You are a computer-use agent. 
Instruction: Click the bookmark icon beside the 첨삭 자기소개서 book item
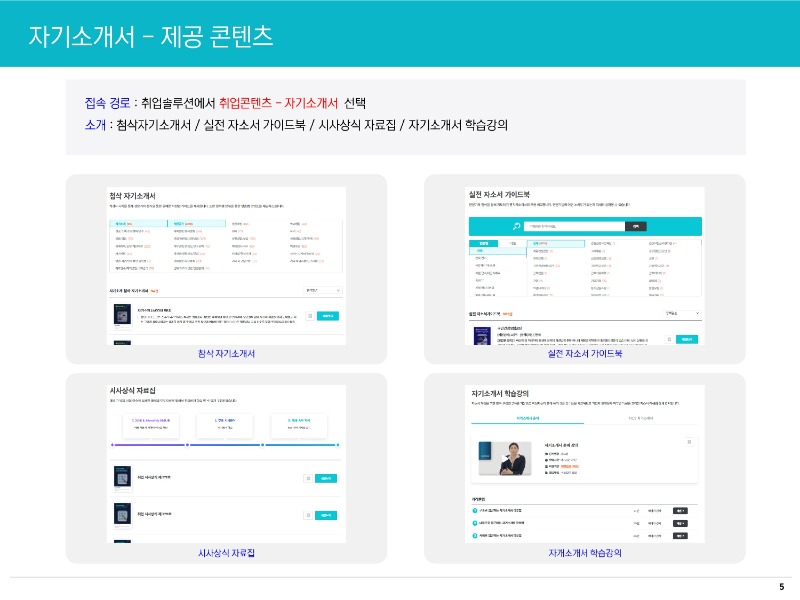311,315
